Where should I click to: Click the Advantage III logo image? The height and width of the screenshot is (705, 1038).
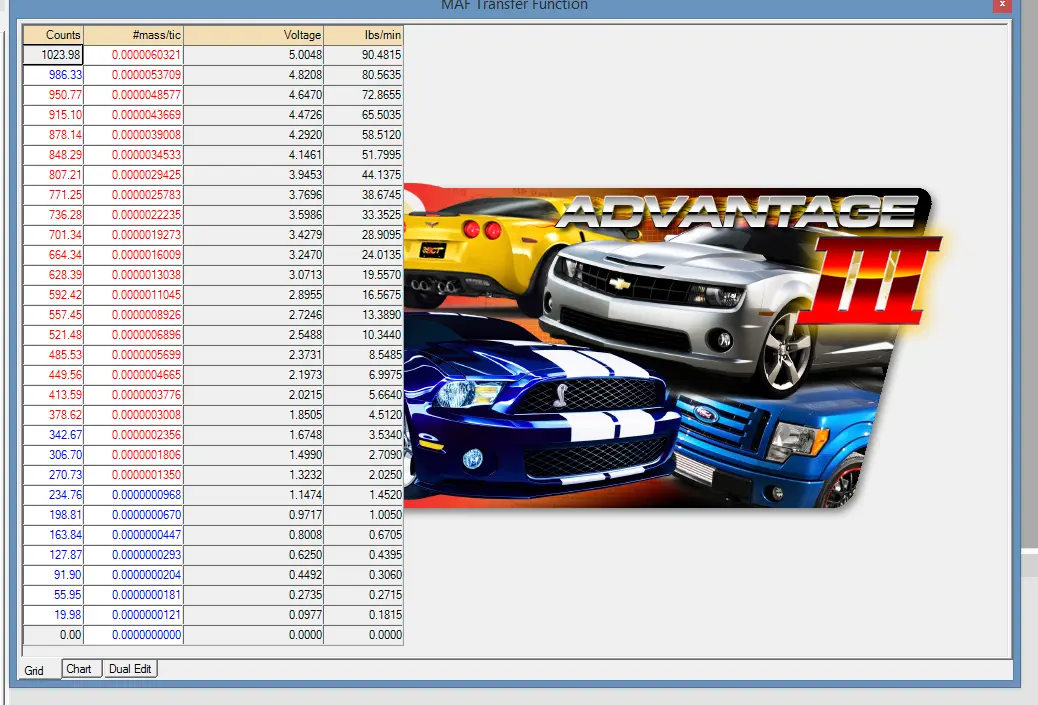point(672,347)
